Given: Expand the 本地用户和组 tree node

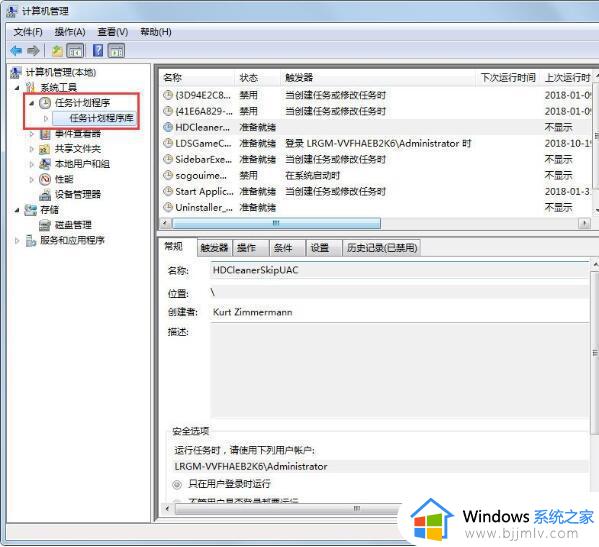Looking at the screenshot, I should [x=32, y=164].
